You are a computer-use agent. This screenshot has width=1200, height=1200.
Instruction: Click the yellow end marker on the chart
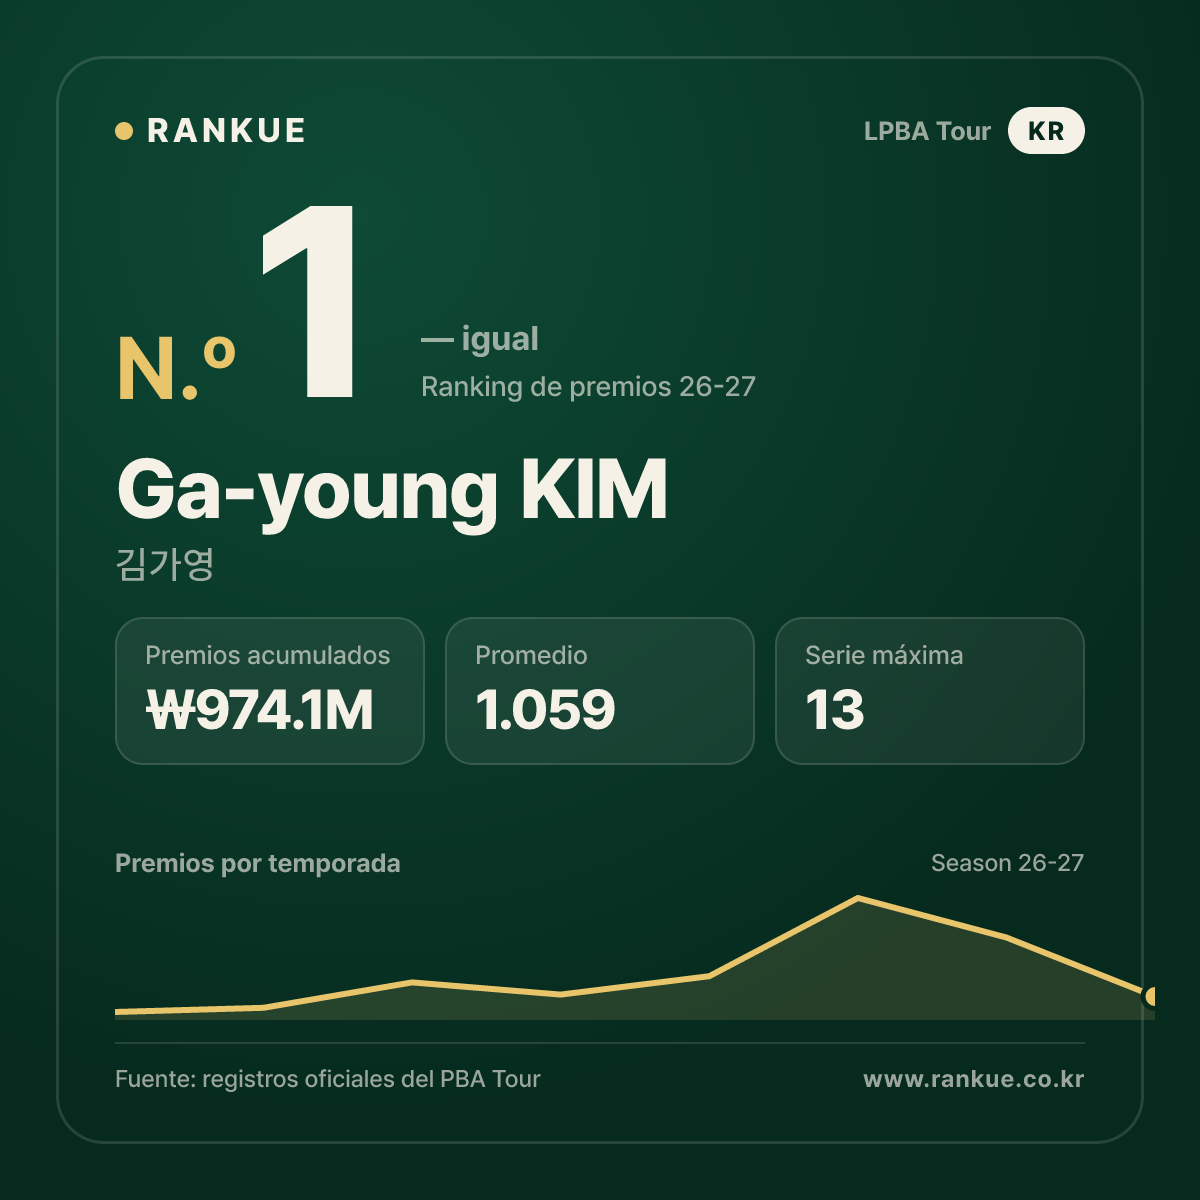point(1150,996)
